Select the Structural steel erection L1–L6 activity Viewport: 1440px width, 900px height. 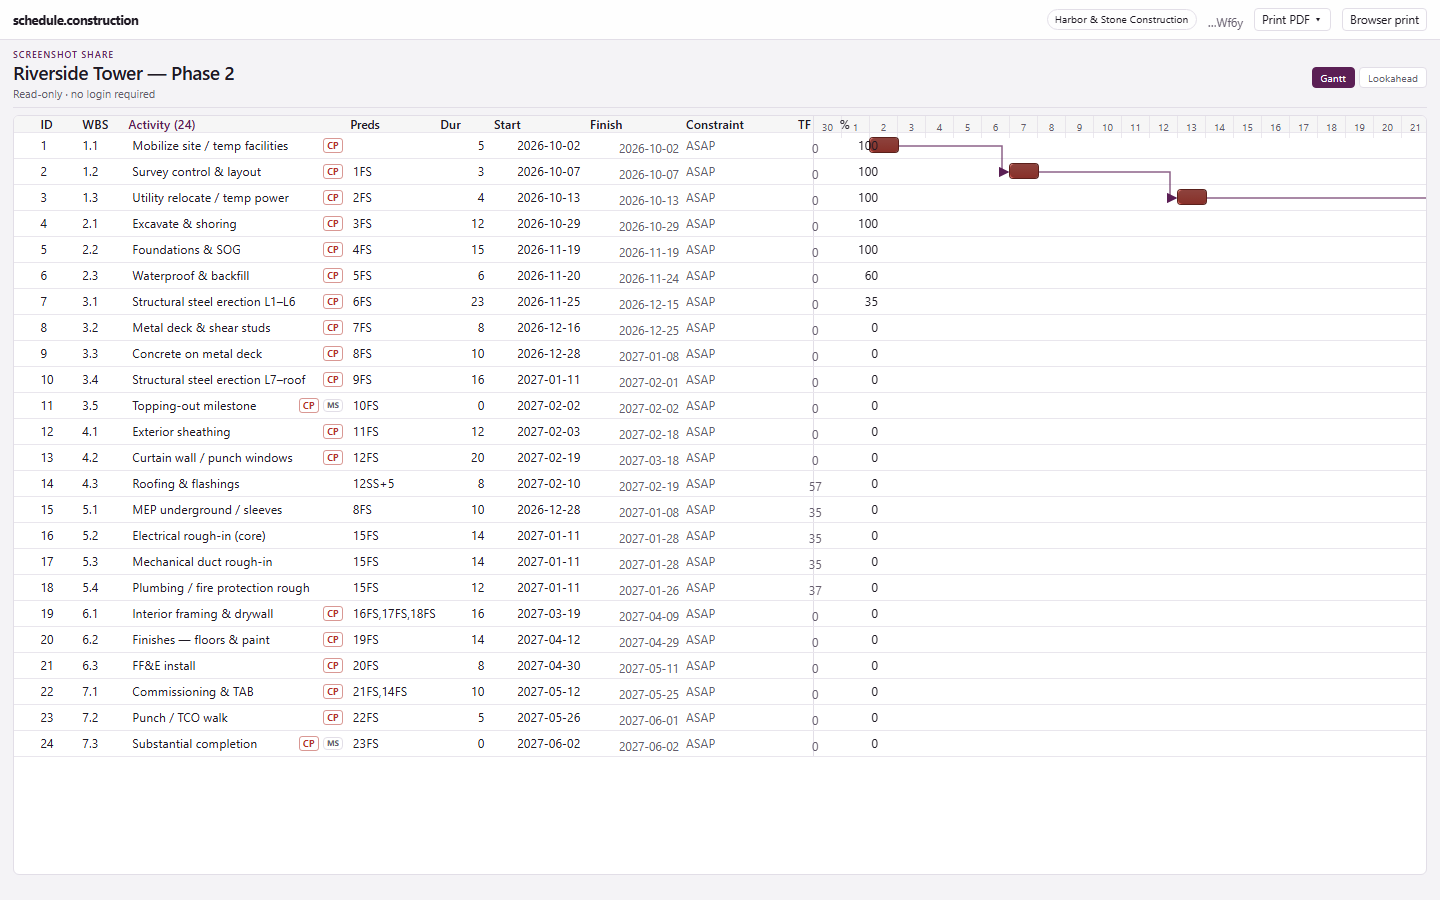pyautogui.click(x=214, y=302)
